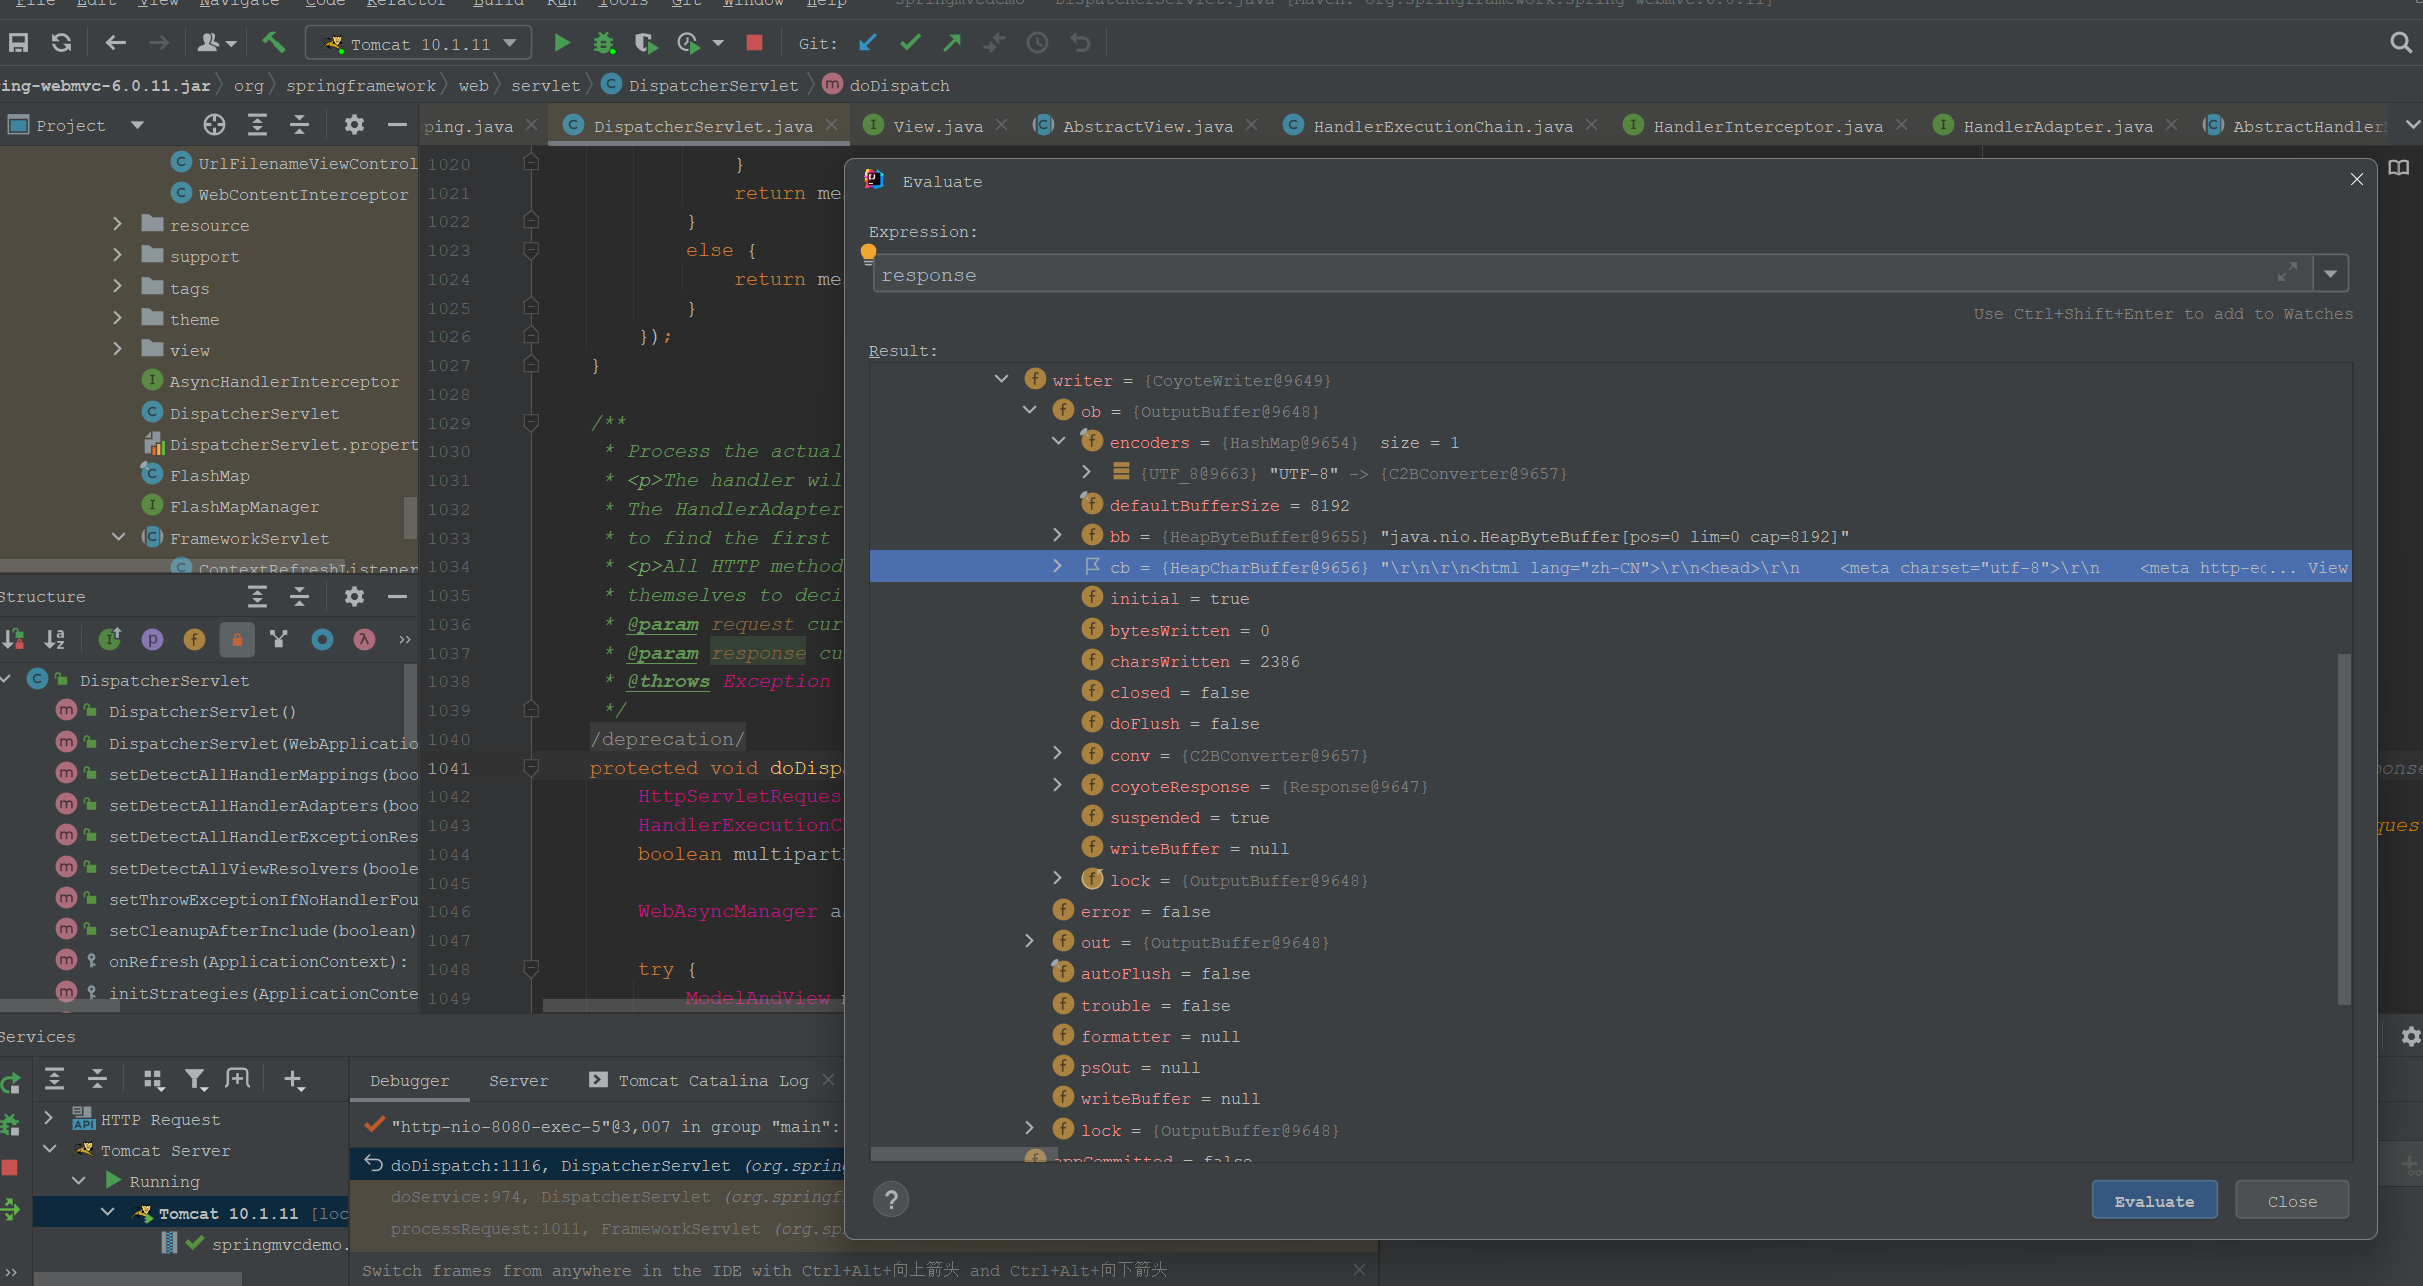Open the search everywhere magnifier
The height and width of the screenshot is (1286, 2423).
click(2401, 43)
